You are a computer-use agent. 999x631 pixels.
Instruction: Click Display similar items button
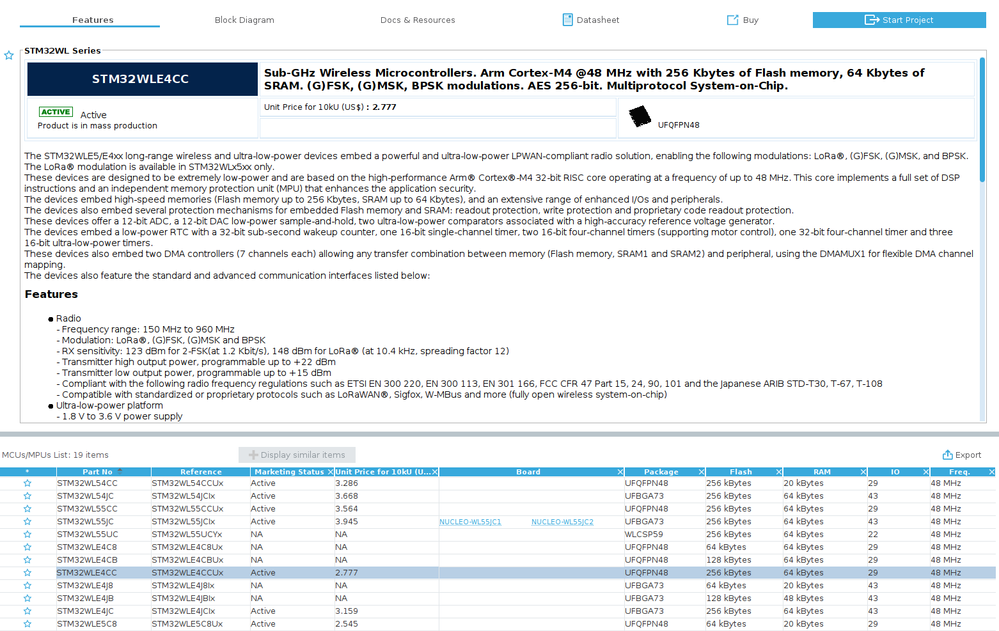[x=297, y=454]
